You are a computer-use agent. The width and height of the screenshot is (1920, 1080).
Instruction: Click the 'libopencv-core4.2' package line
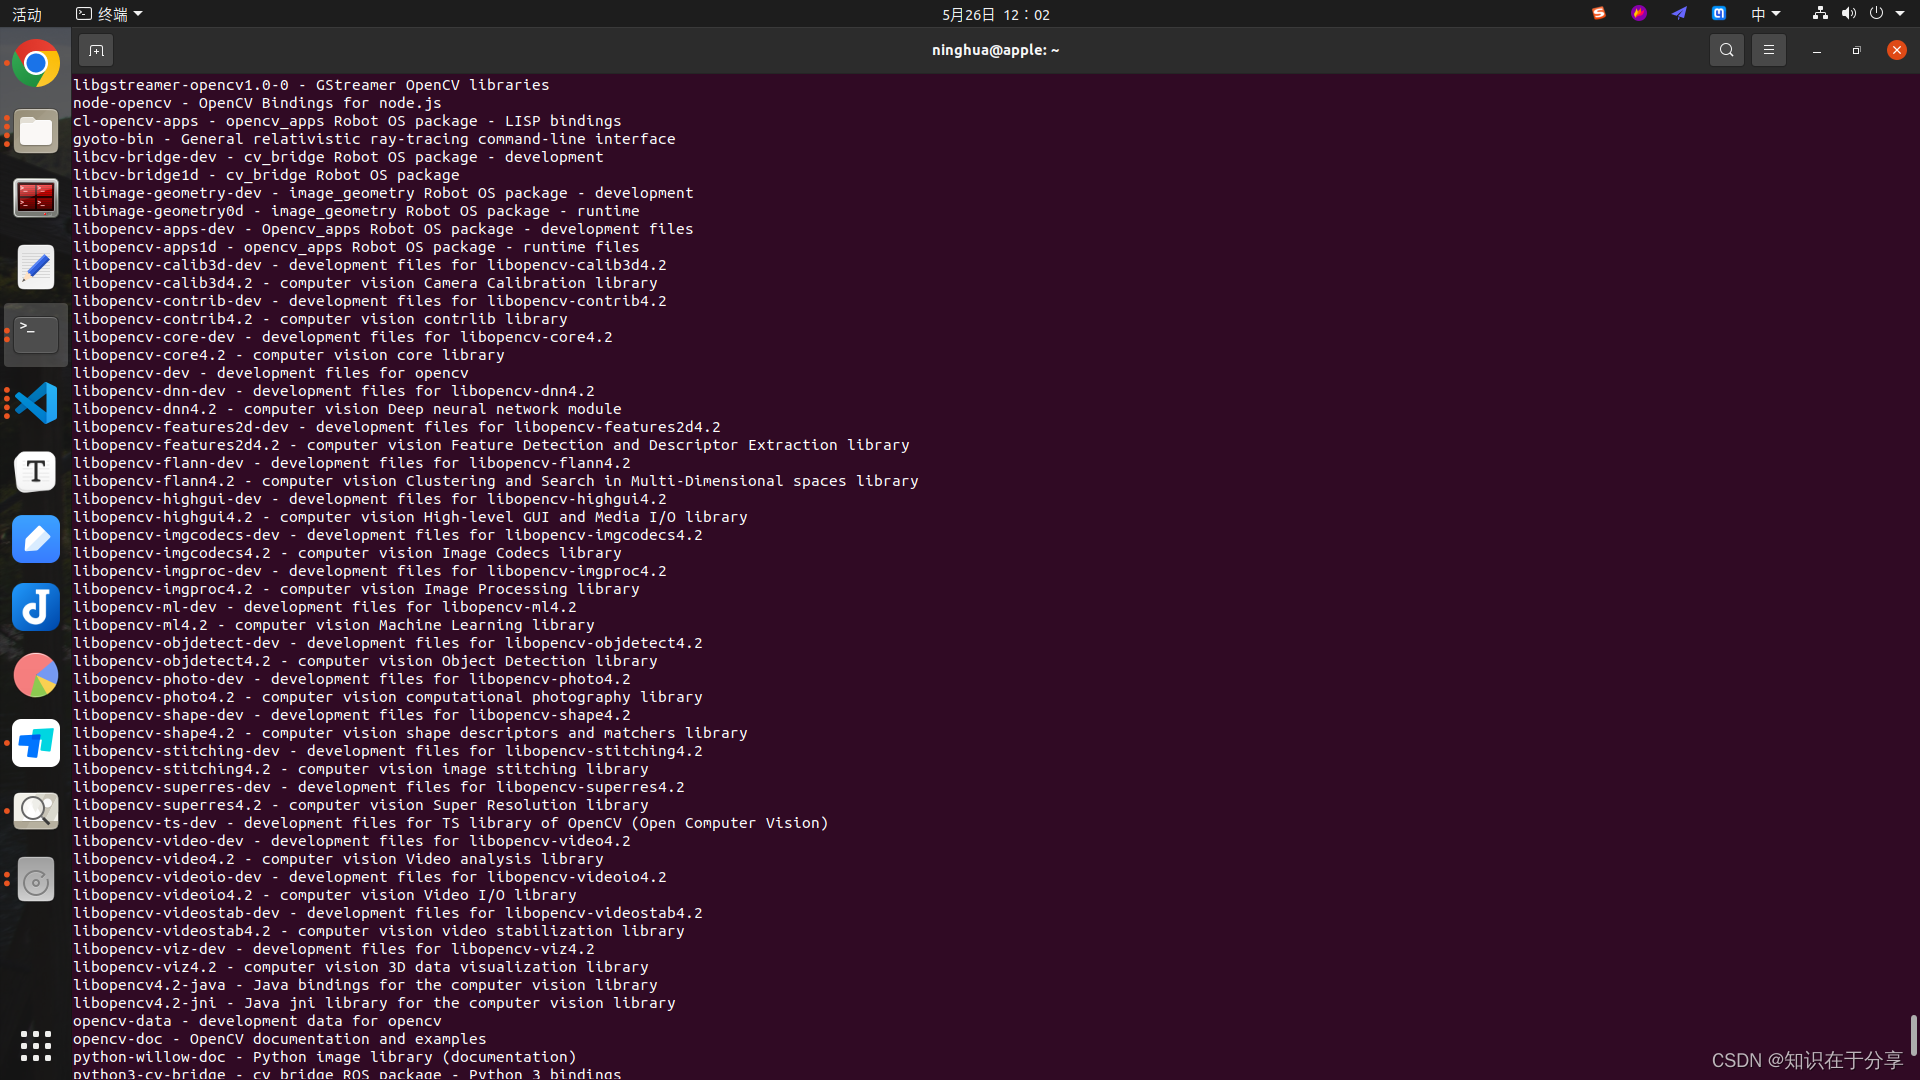288,355
